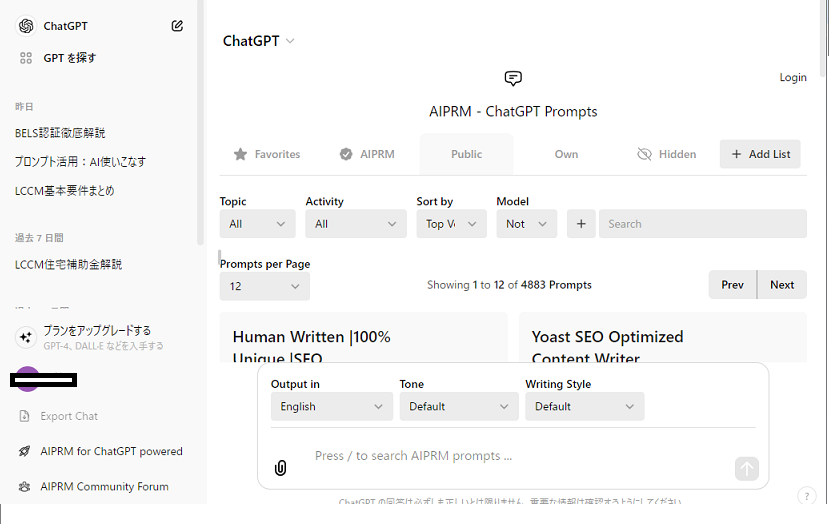Switch to the AIPRM tab
829x524 pixels.
[367, 154]
